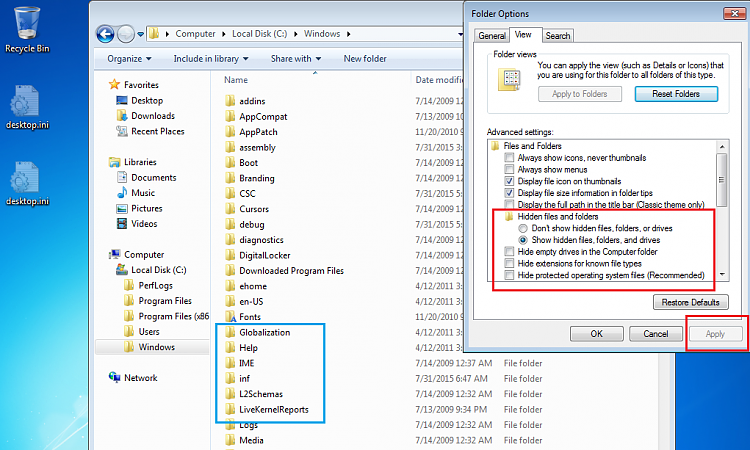Uncheck Display file icon on thumbnails
The width and height of the screenshot is (750, 450).
tap(509, 181)
